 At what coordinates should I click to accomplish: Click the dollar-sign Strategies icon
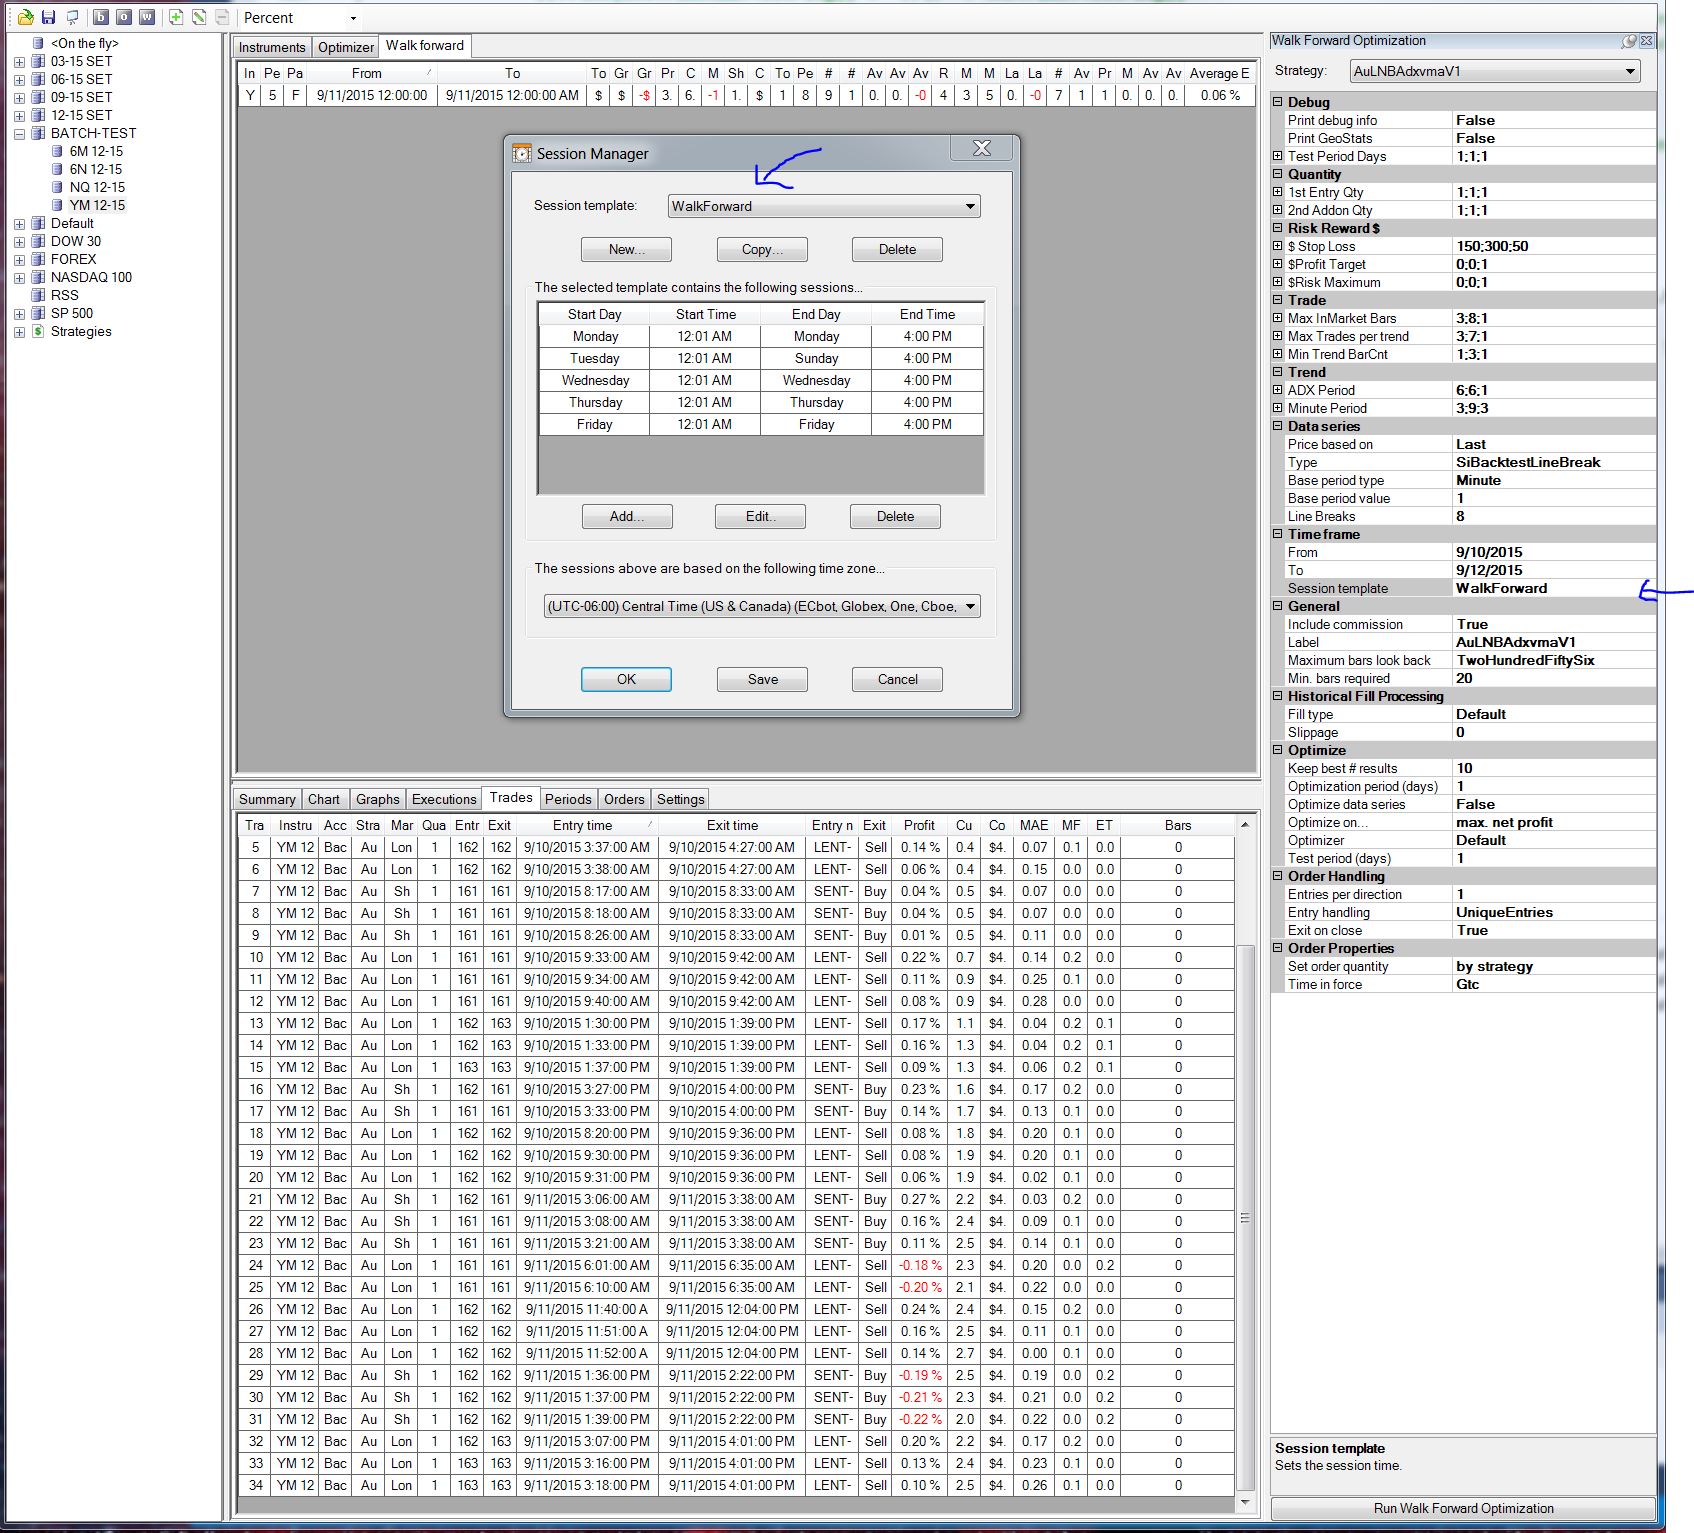pos(38,331)
